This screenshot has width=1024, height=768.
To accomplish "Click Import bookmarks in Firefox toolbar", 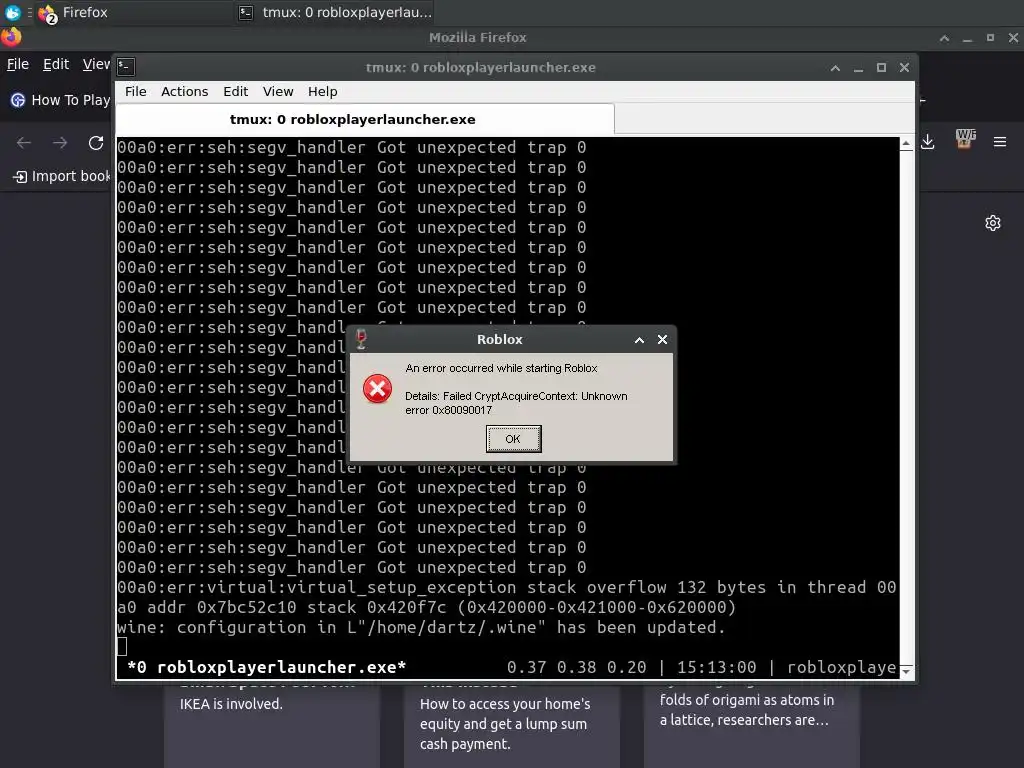I will click(x=62, y=176).
